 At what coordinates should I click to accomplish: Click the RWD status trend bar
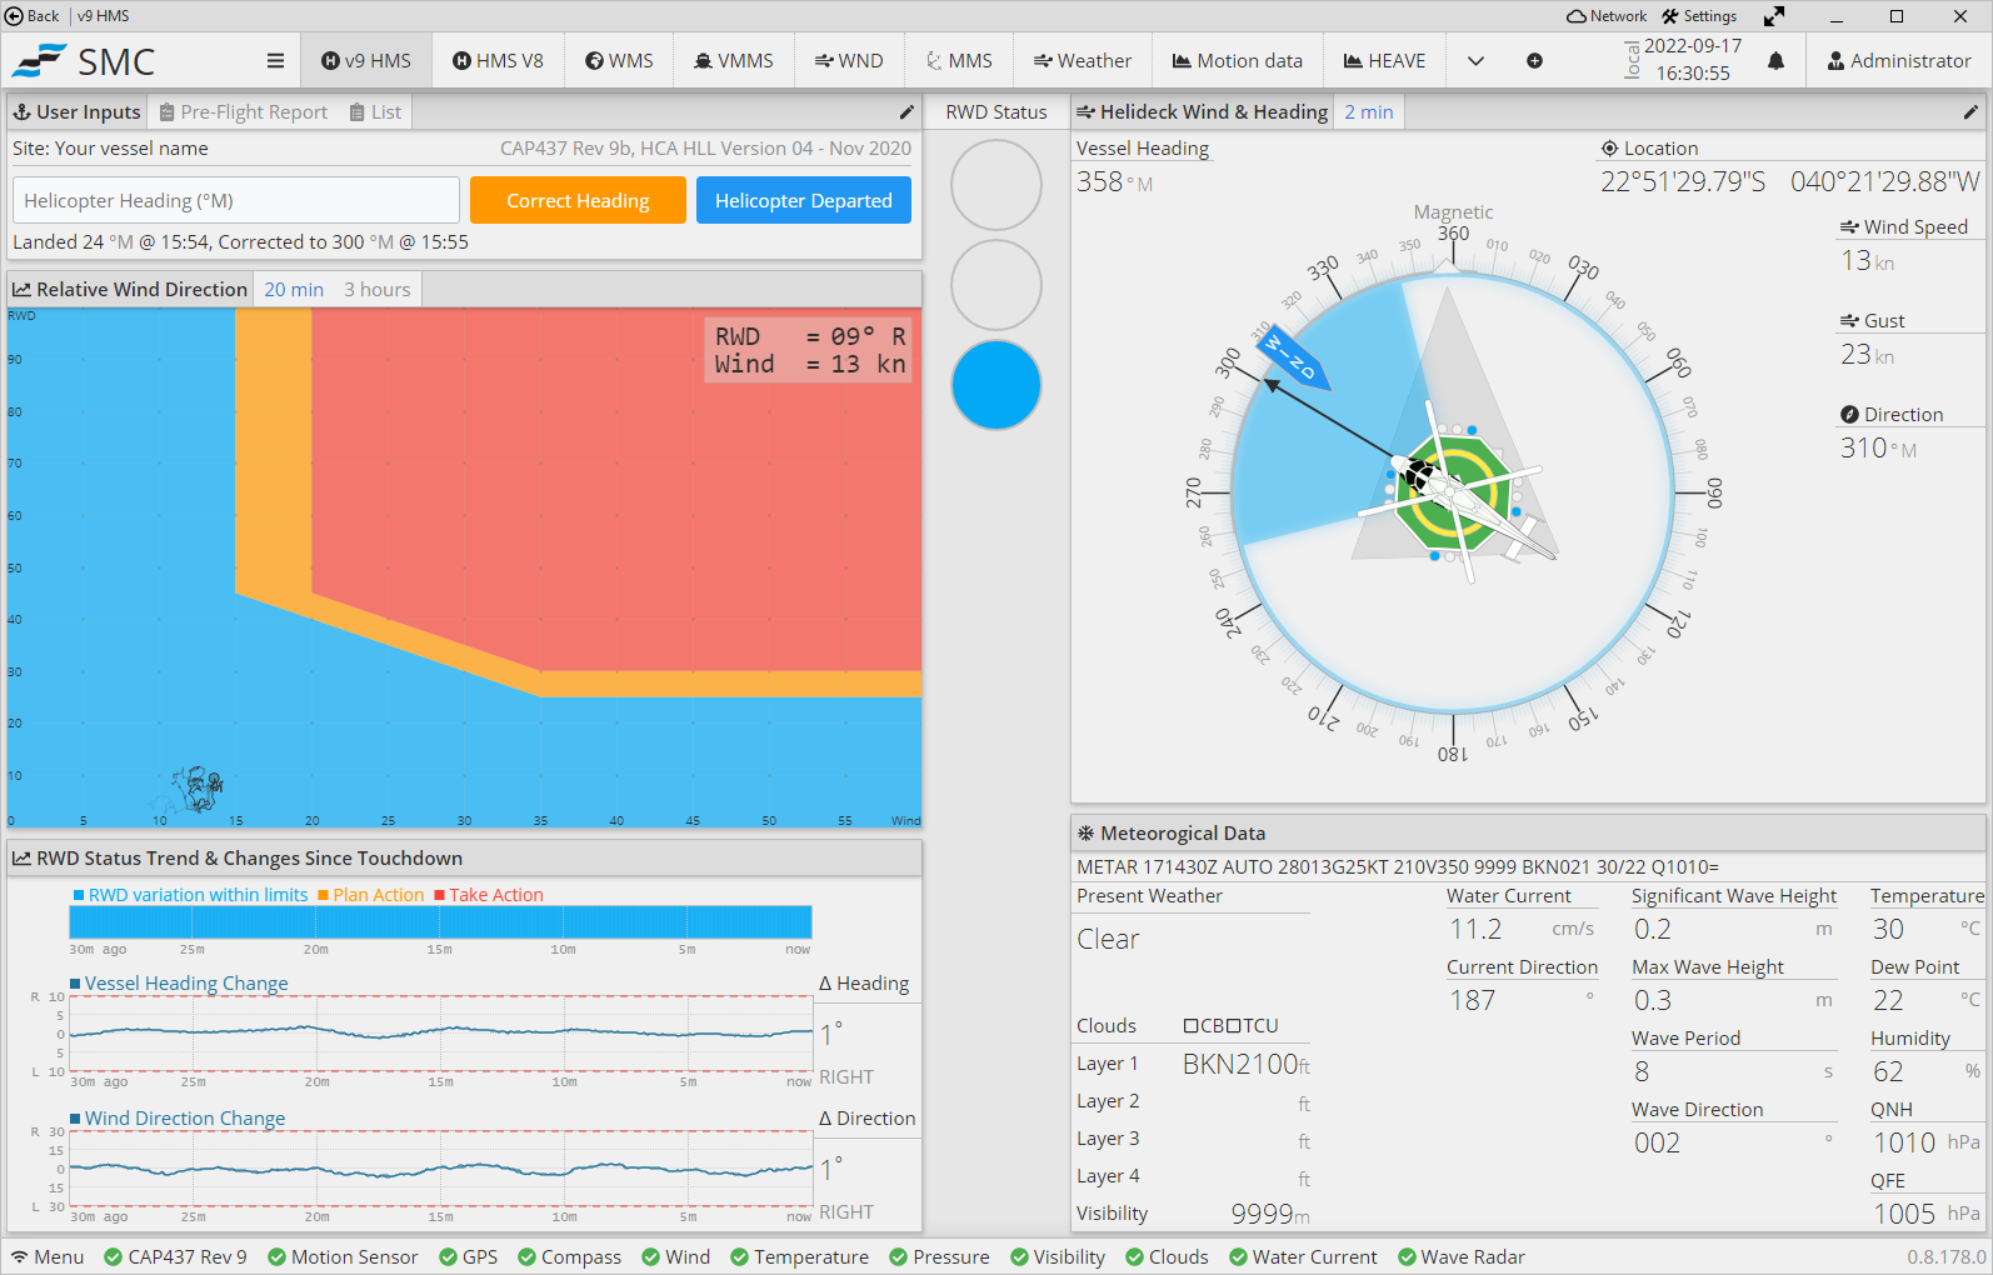tap(440, 921)
